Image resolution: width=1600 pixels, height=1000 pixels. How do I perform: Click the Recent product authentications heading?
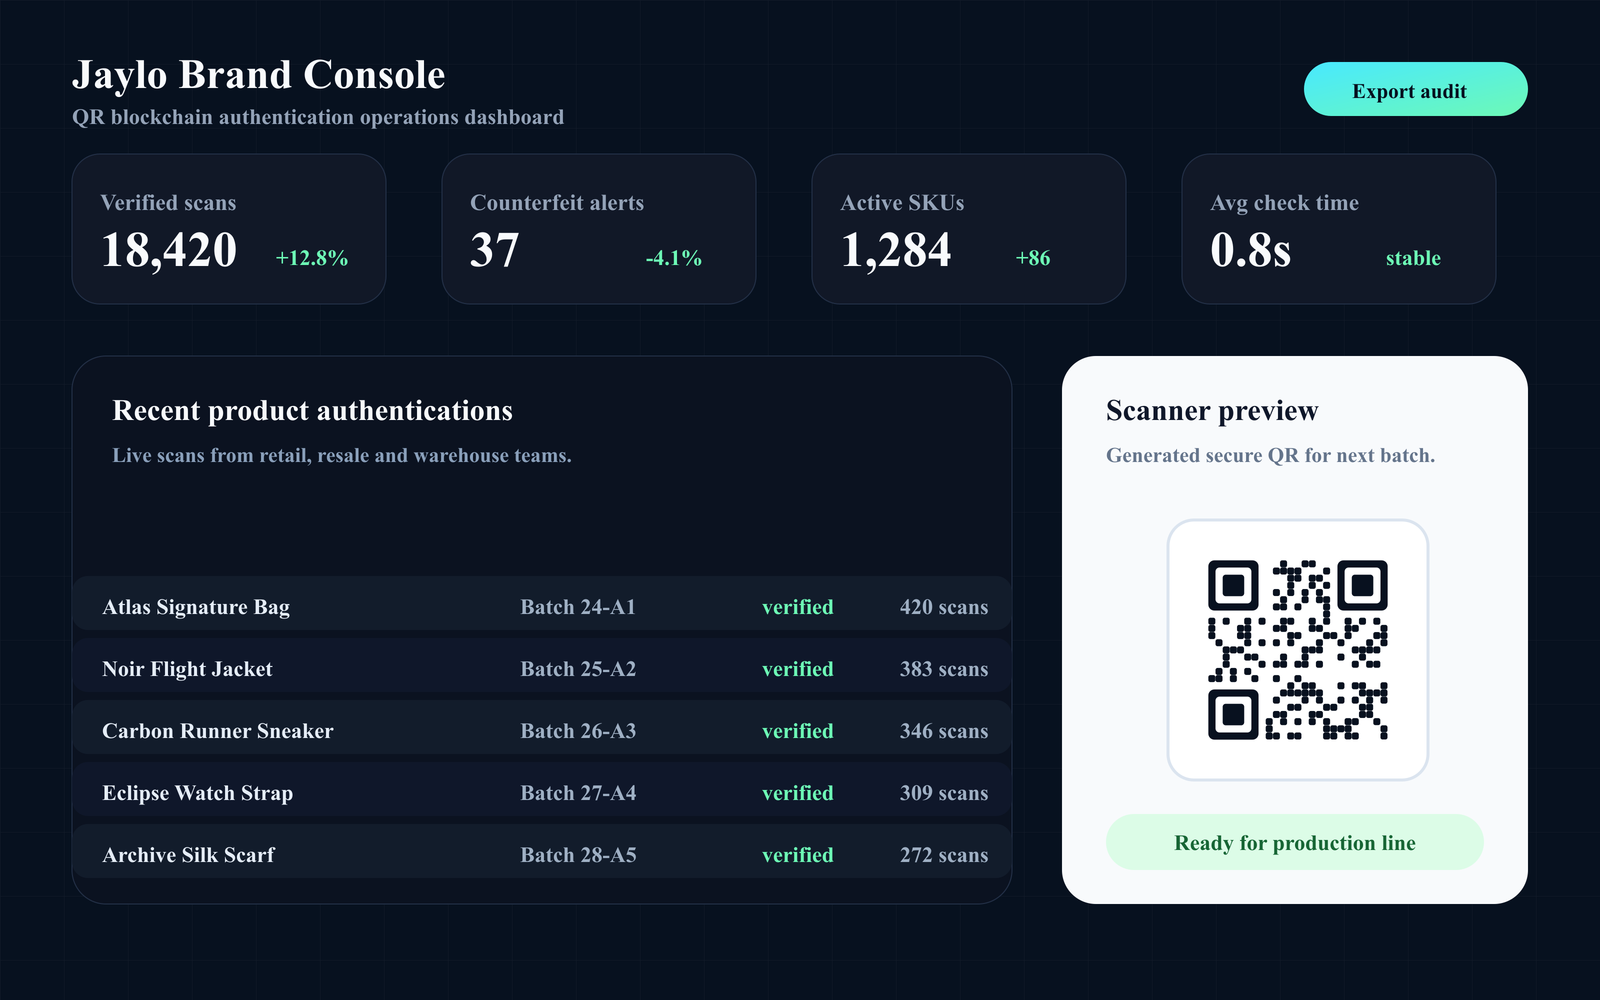(x=313, y=411)
